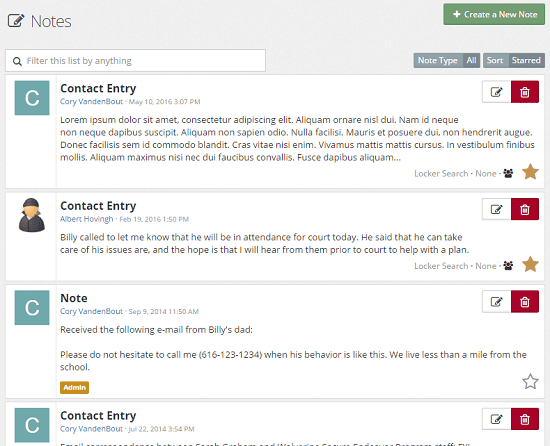The width and height of the screenshot is (550, 446).
Task: Open Cory VandenBout link on first entry
Action: tap(91, 102)
